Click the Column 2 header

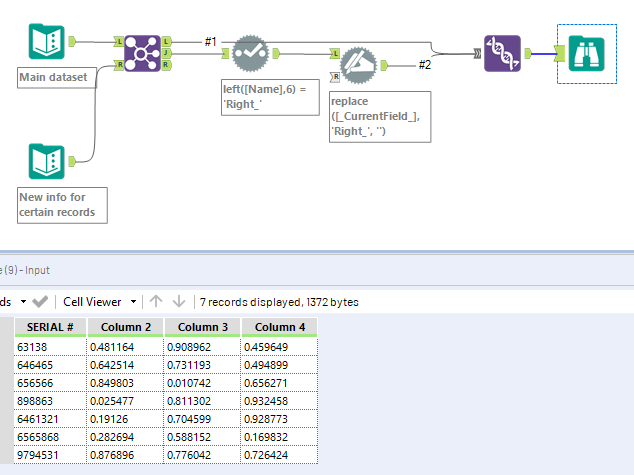[125, 327]
